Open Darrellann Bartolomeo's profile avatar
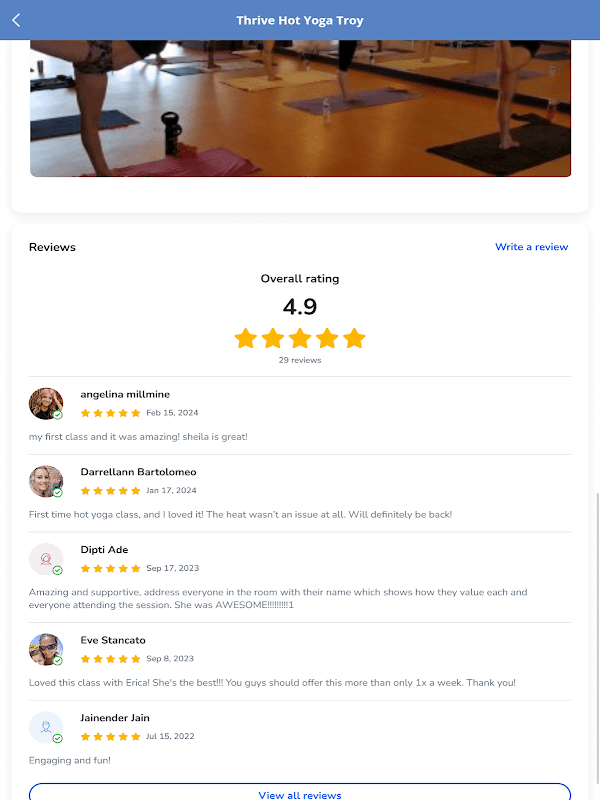 pos(46,481)
